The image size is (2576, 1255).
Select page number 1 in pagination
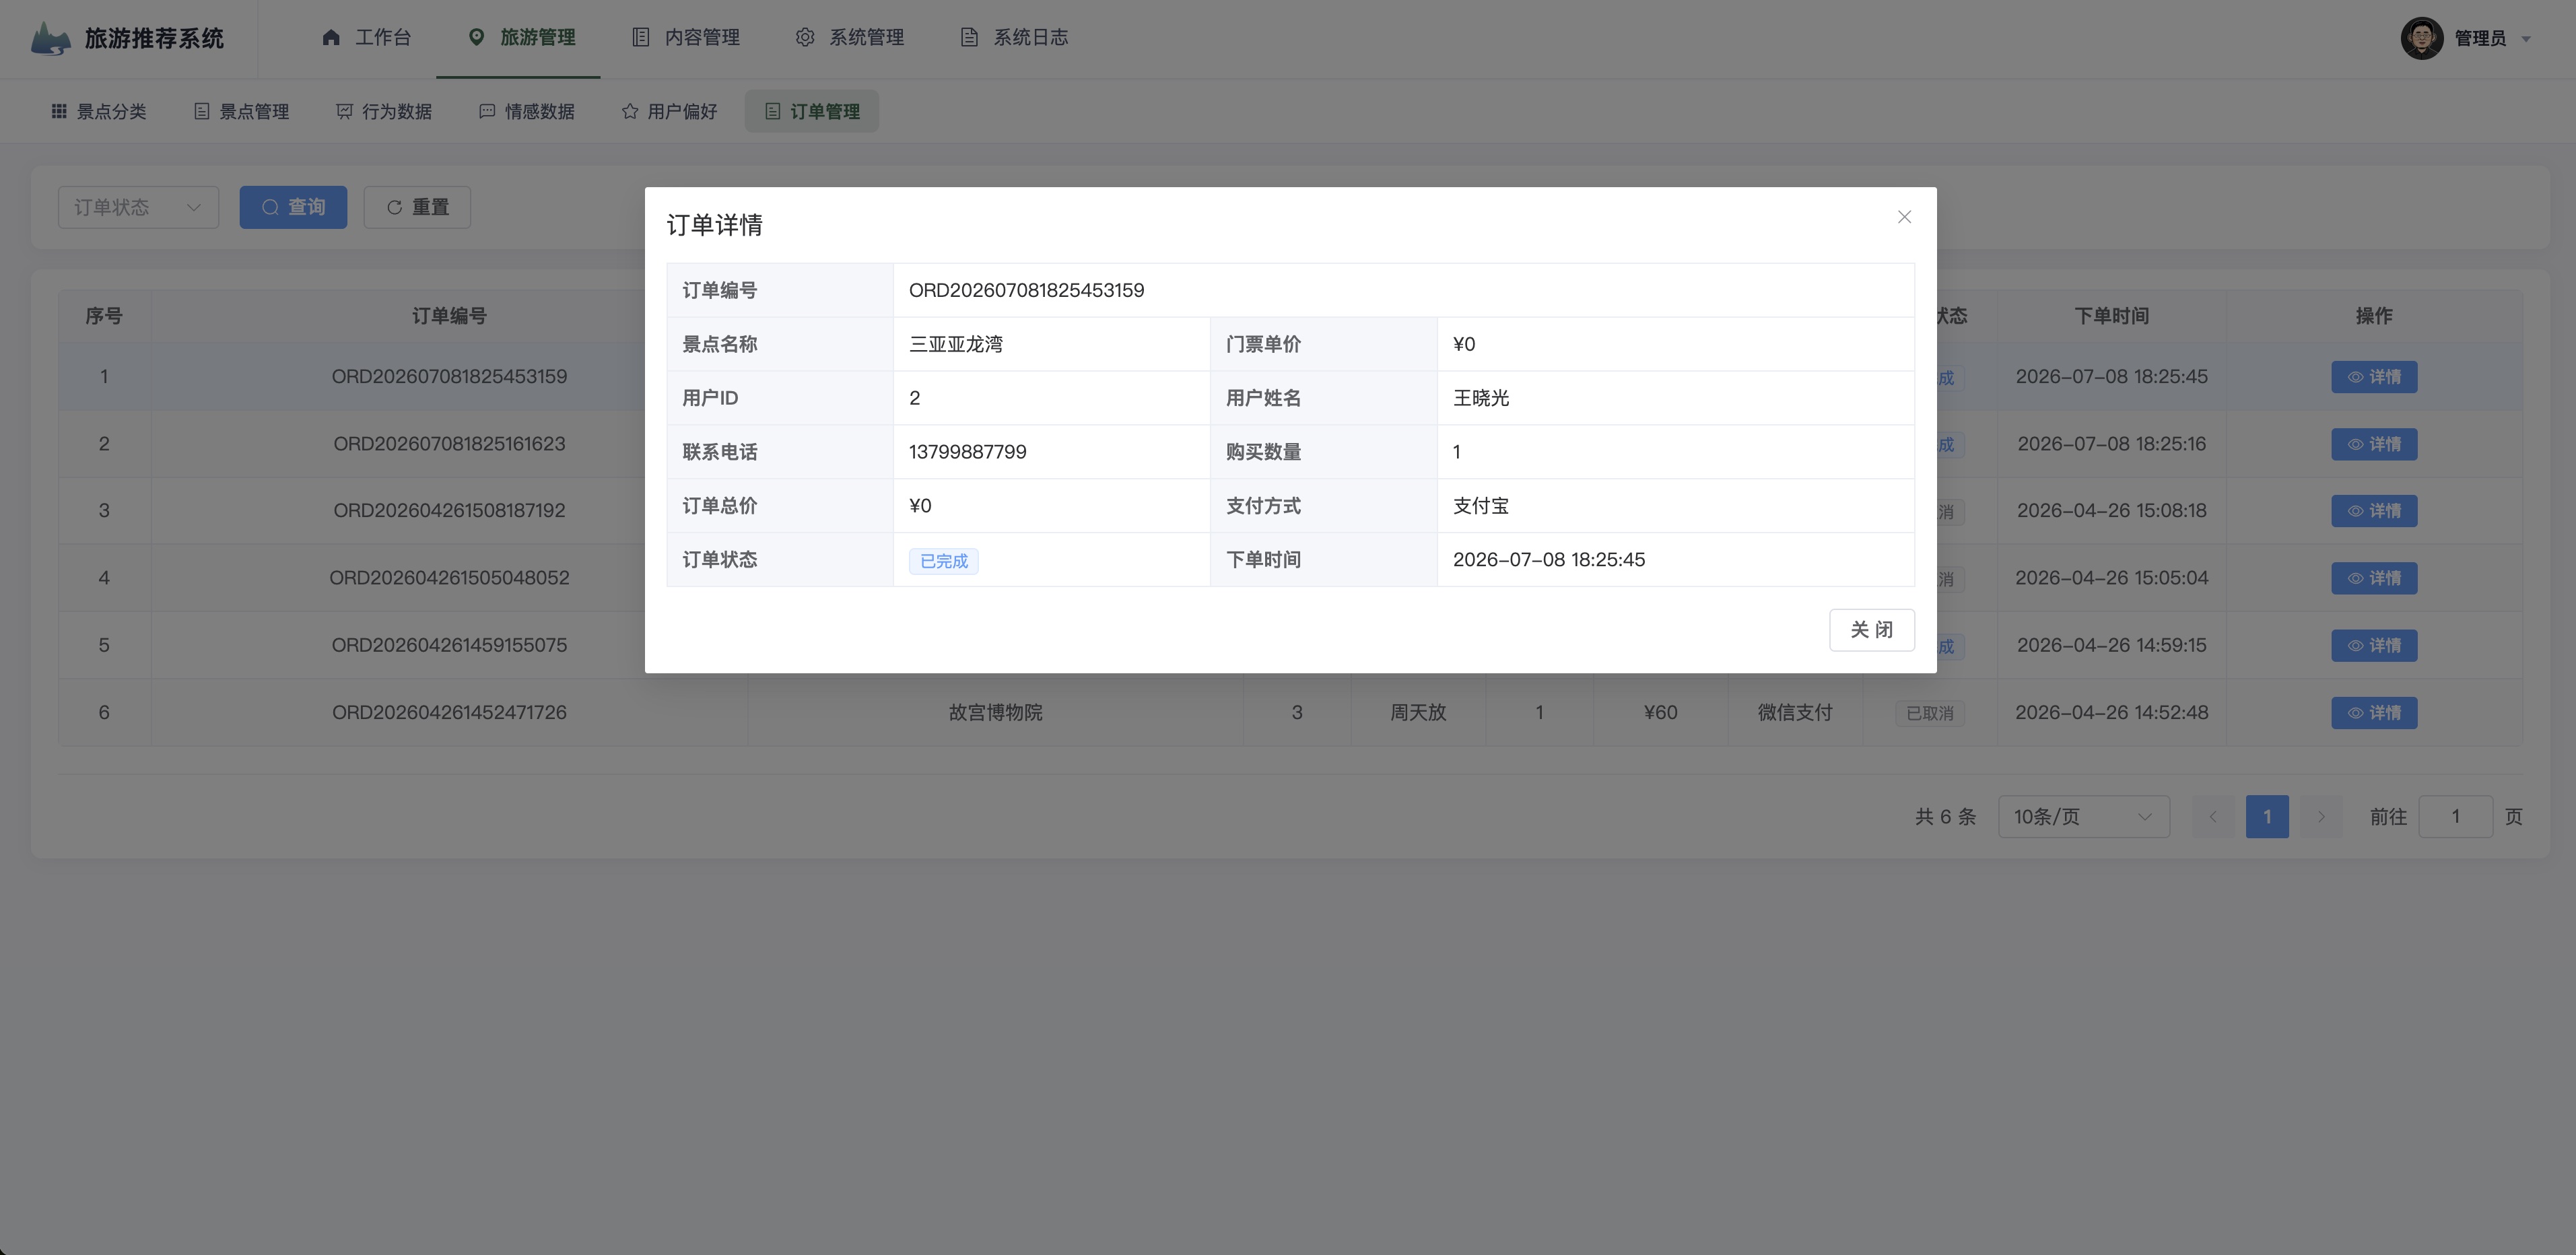coord(2267,817)
